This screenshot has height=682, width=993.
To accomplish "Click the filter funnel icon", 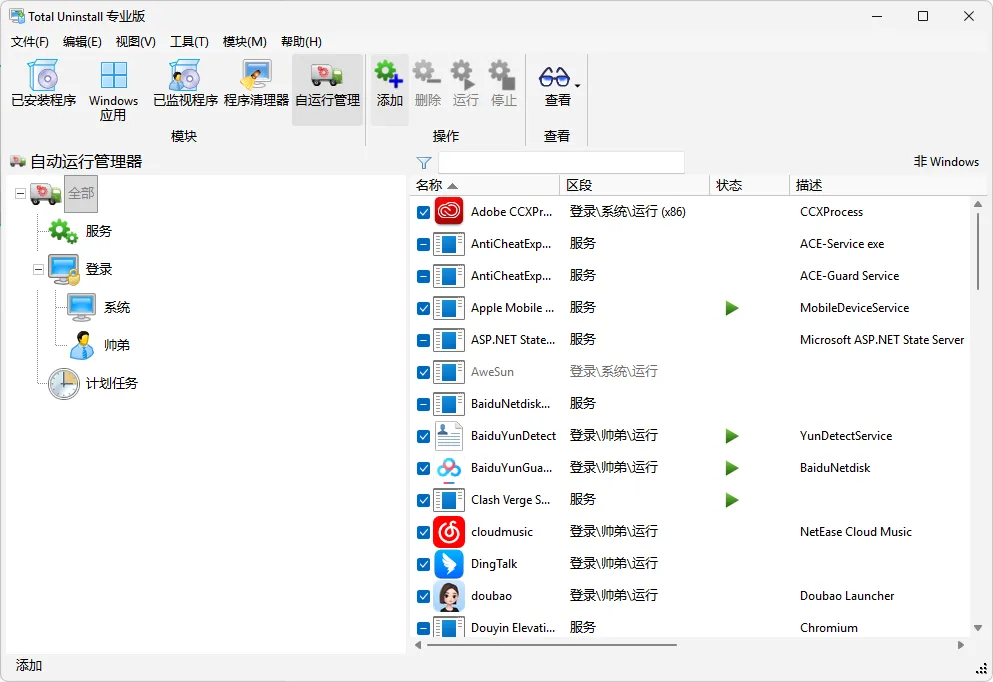I will 424,163.
